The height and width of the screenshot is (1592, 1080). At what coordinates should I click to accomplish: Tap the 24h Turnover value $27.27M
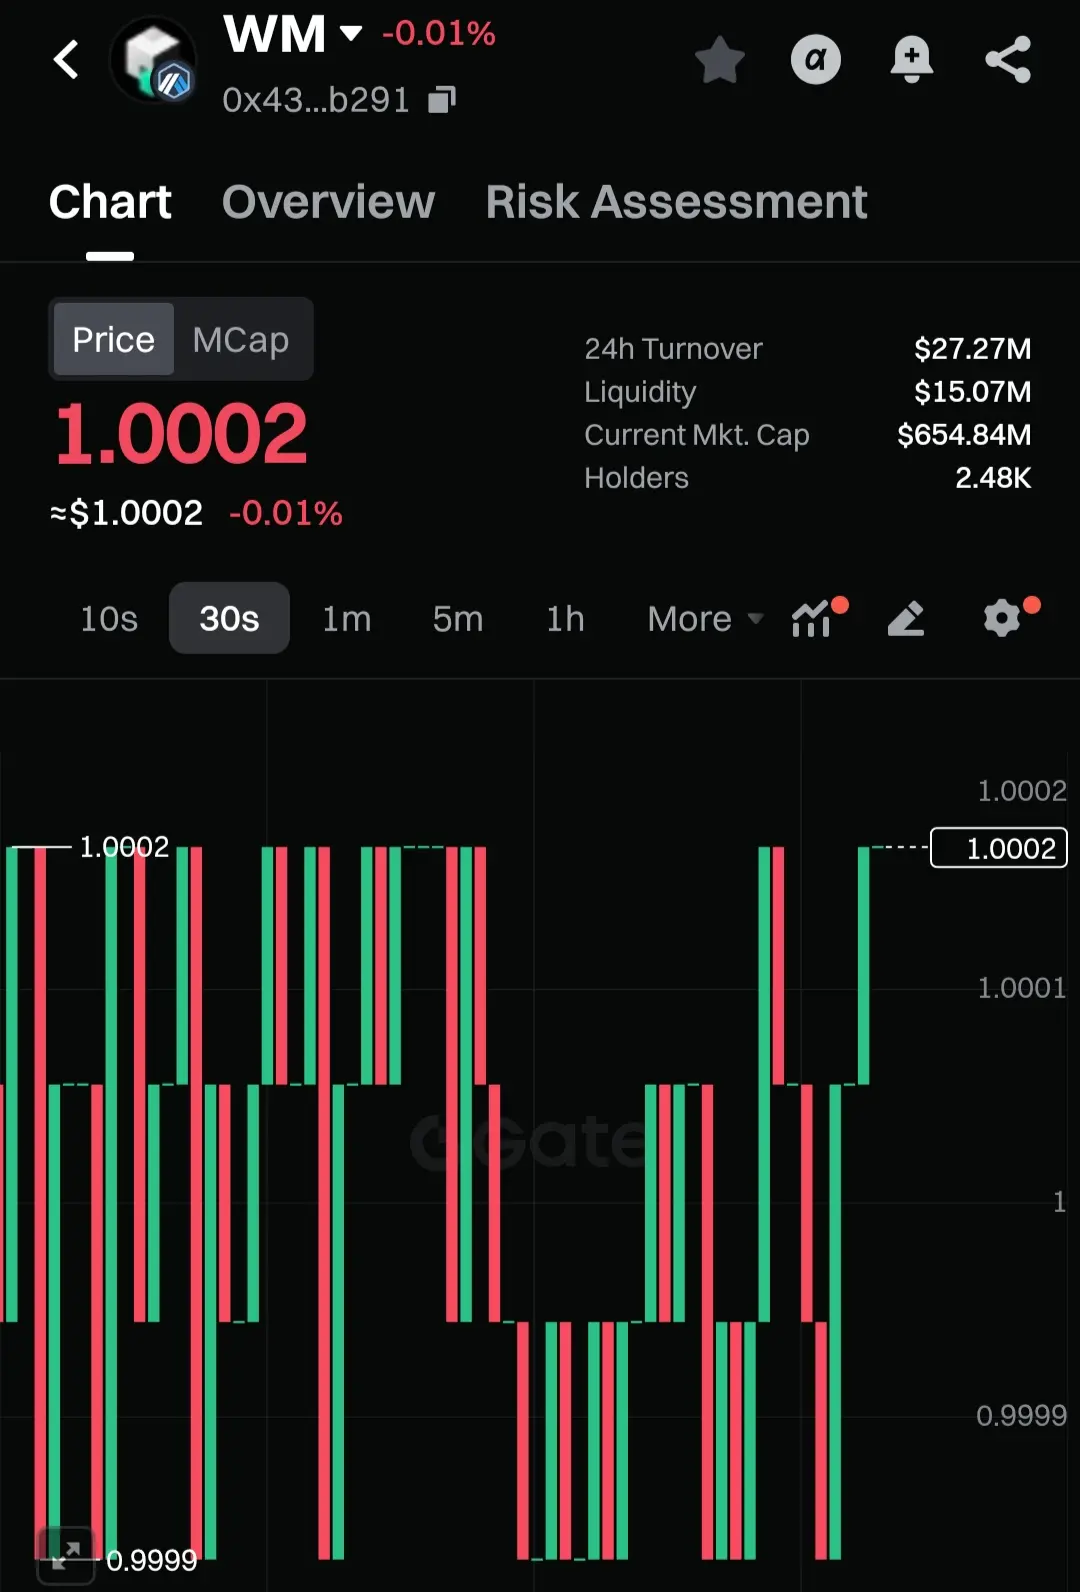click(x=972, y=349)
